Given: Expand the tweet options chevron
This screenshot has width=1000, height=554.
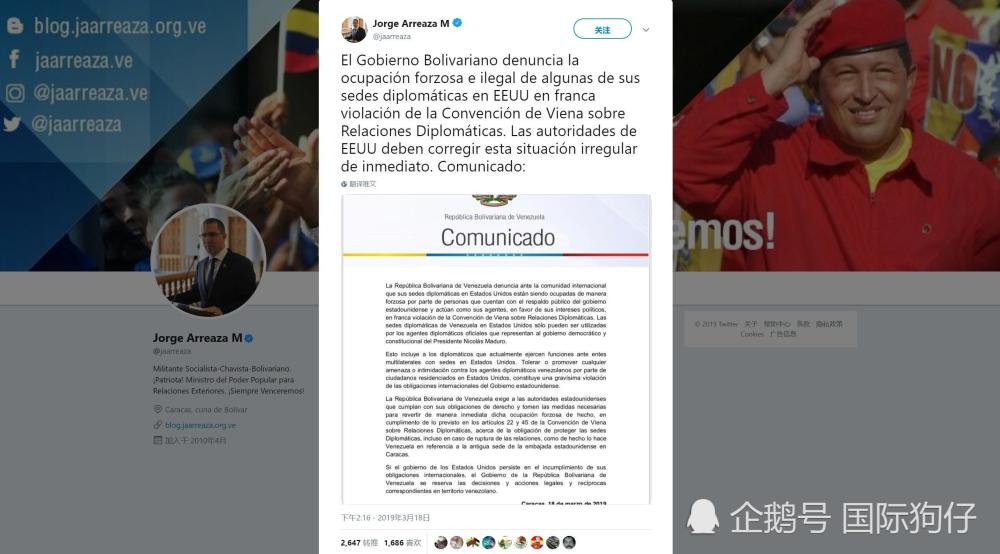Looking at the screenshot, I should pyautogui.click(x=645, y=30).
